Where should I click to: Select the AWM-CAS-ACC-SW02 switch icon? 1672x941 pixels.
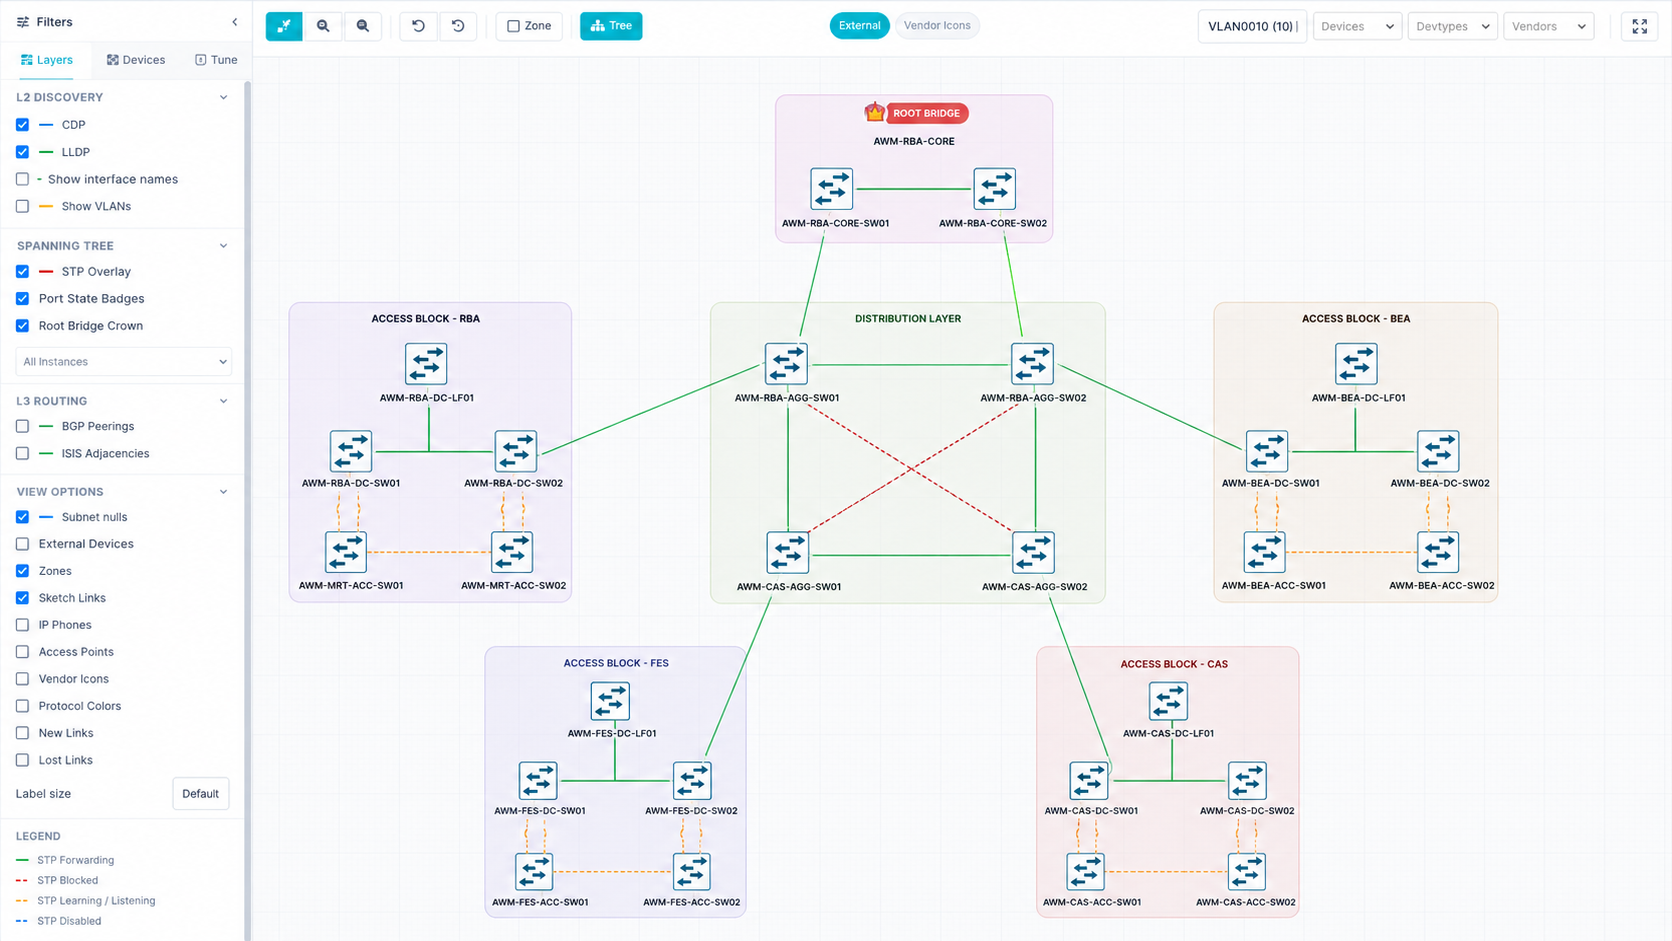1247,872
